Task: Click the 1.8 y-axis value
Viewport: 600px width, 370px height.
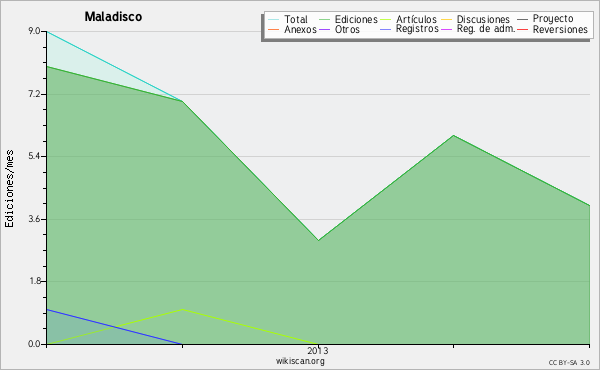Action: point(34,281)
